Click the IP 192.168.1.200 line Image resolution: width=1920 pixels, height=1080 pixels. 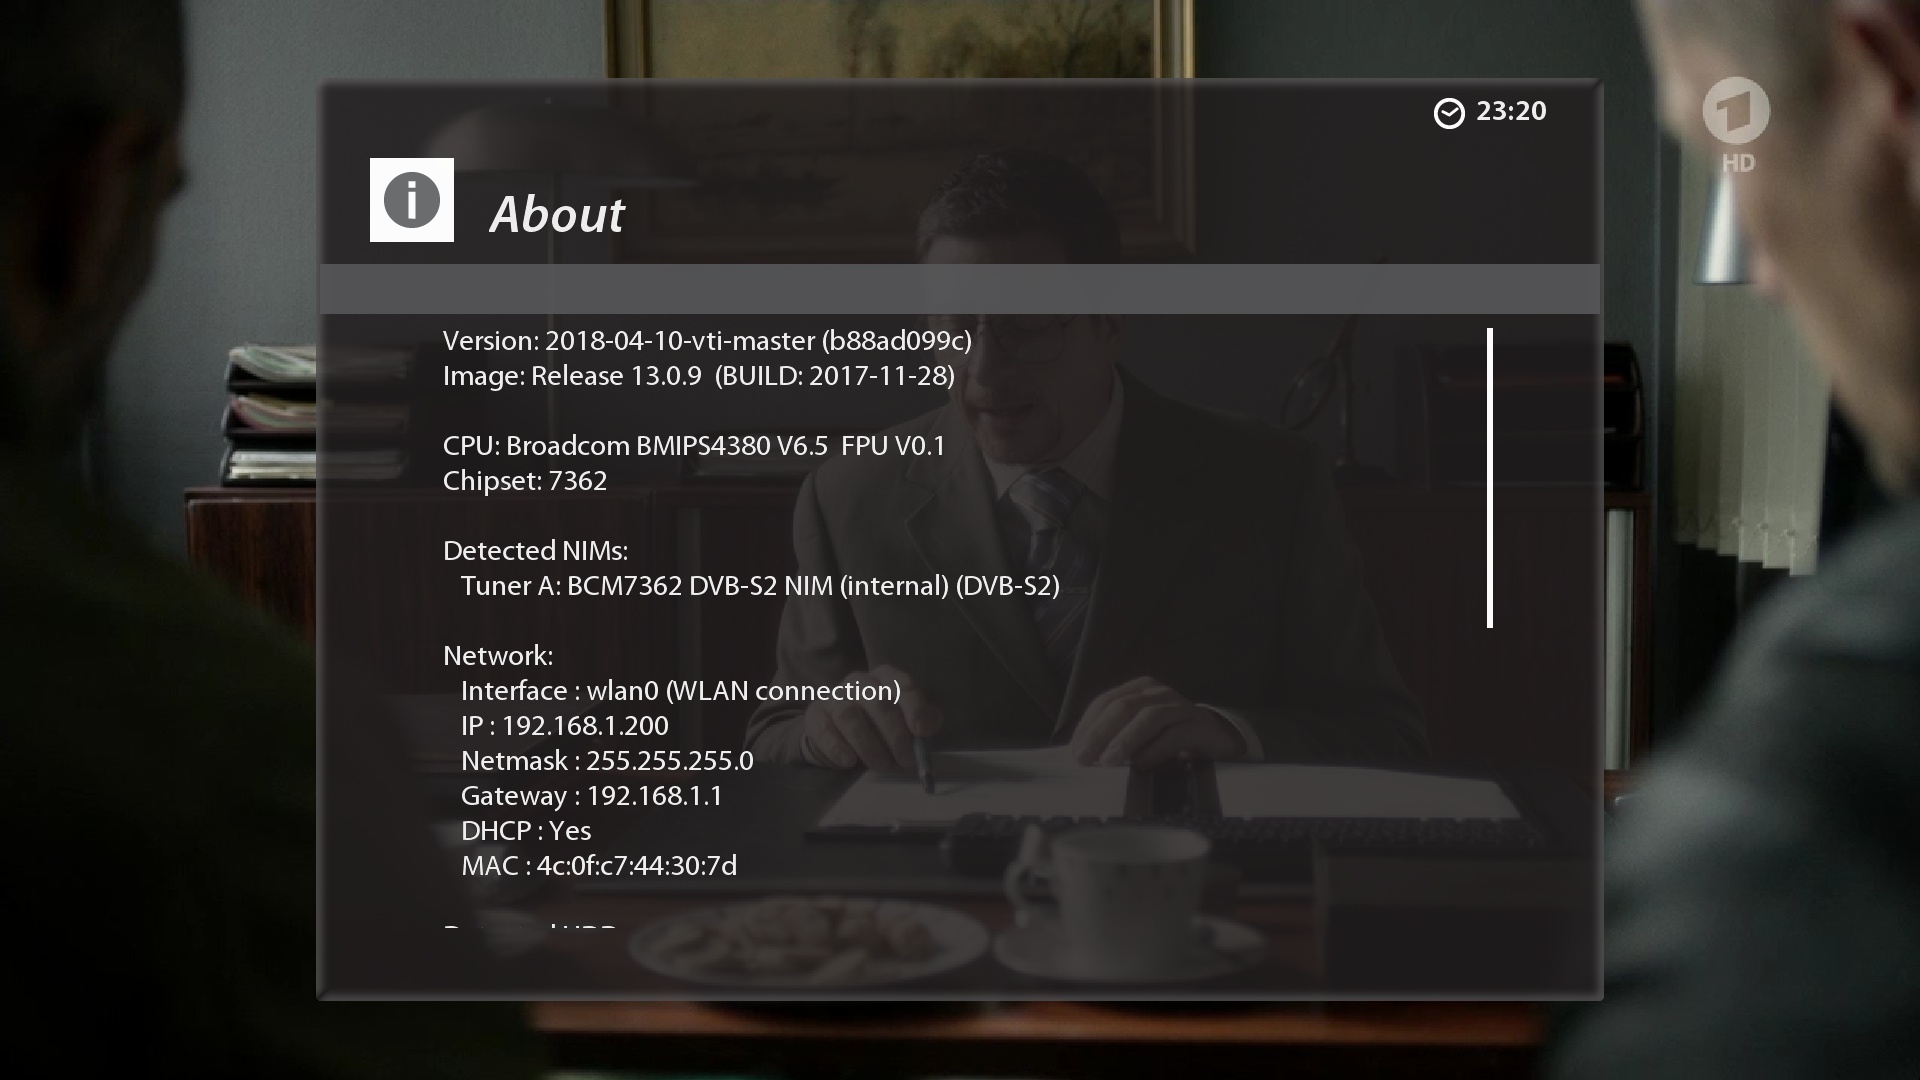564,726
